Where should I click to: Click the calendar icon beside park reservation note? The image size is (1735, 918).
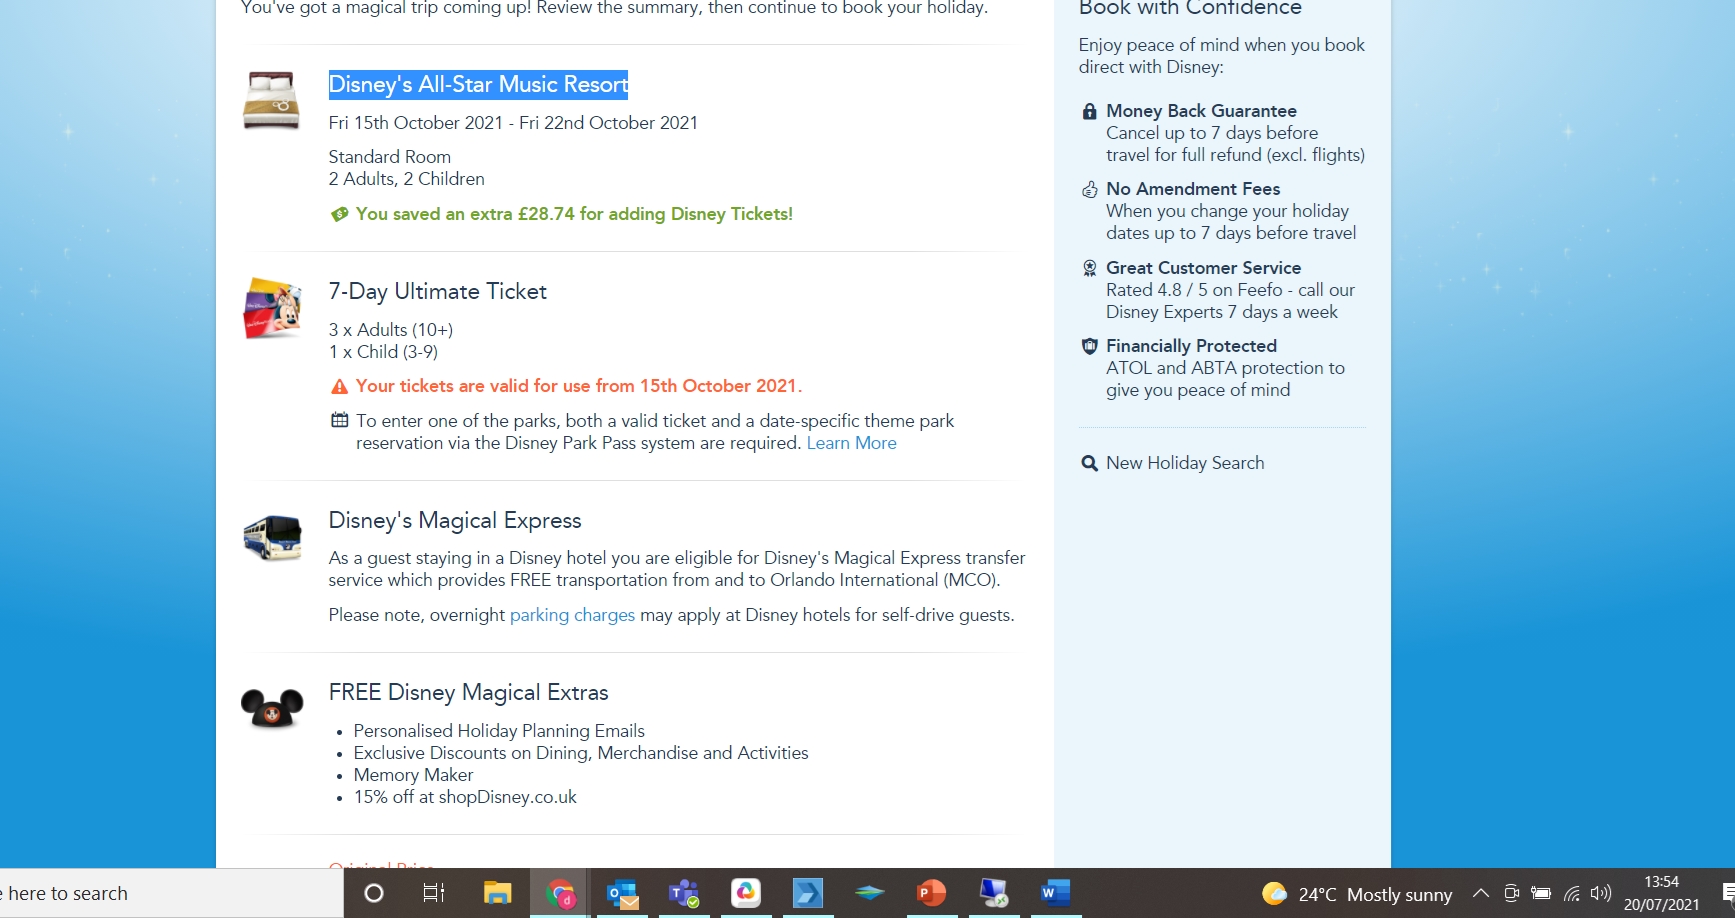pyautogui.click(x=339, y=420)
